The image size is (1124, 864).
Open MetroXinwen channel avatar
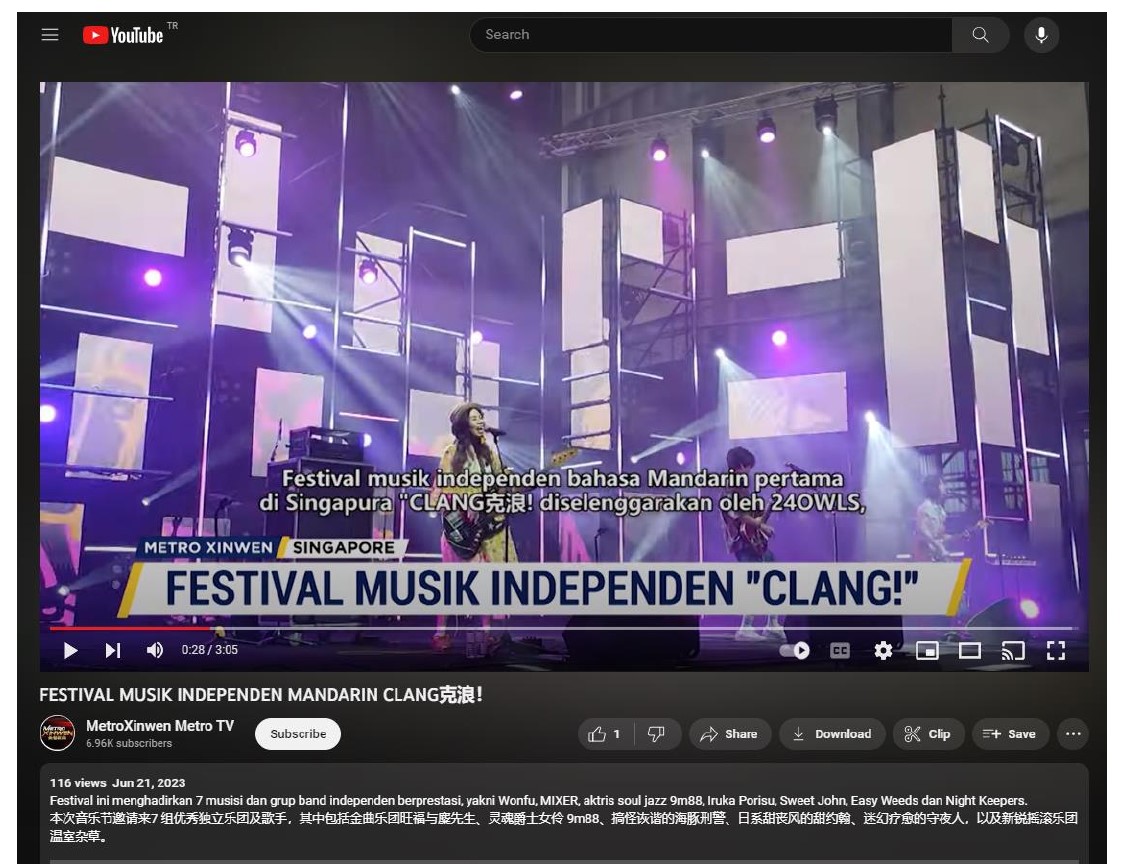click(57, 734)
